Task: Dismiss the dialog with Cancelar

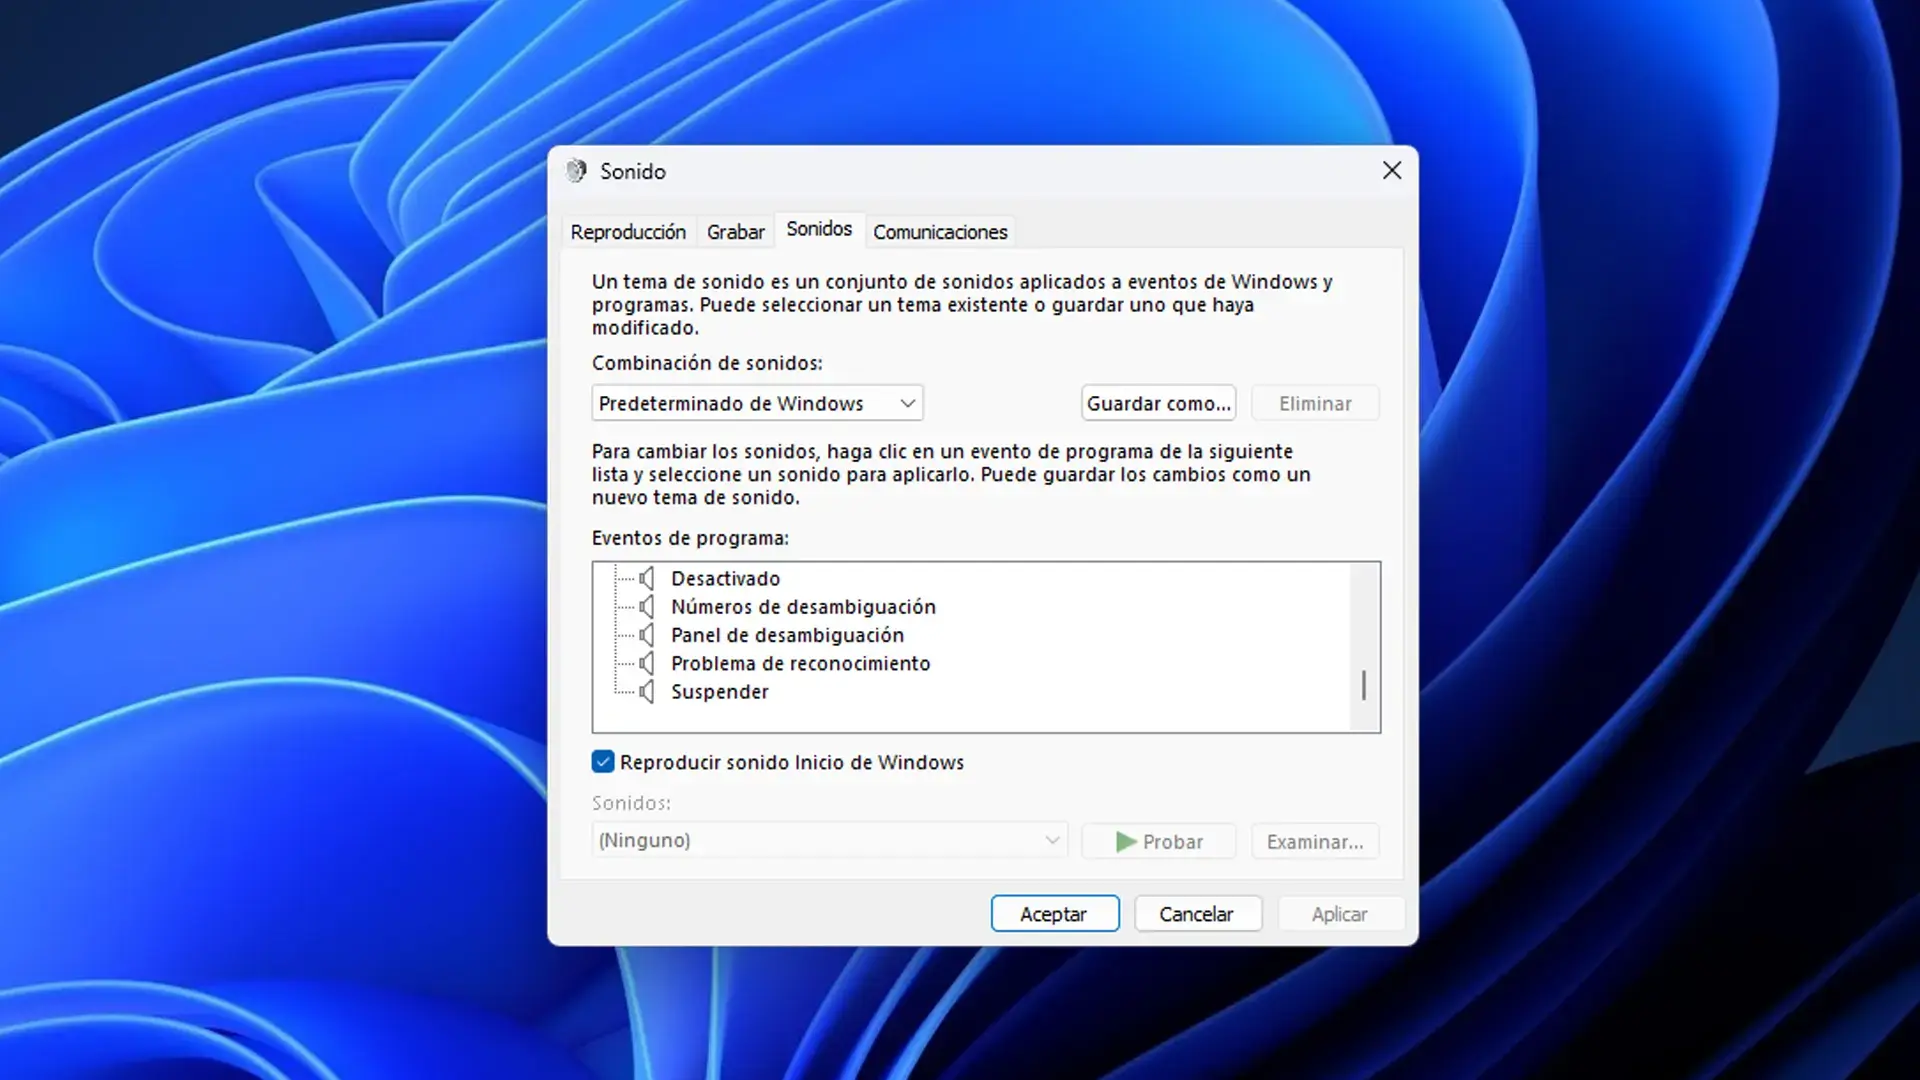Action: pyautogui.click(x=1197, y=913)
